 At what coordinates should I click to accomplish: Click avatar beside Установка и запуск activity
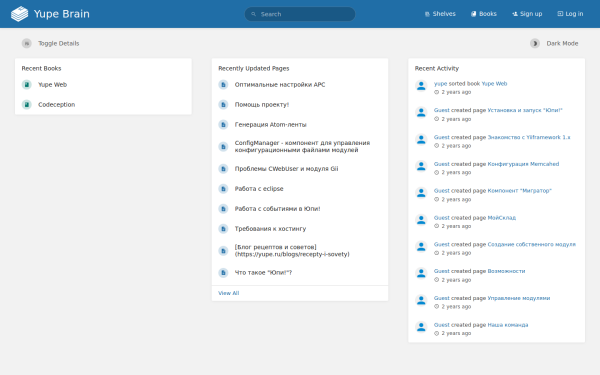tap(421, 112)
